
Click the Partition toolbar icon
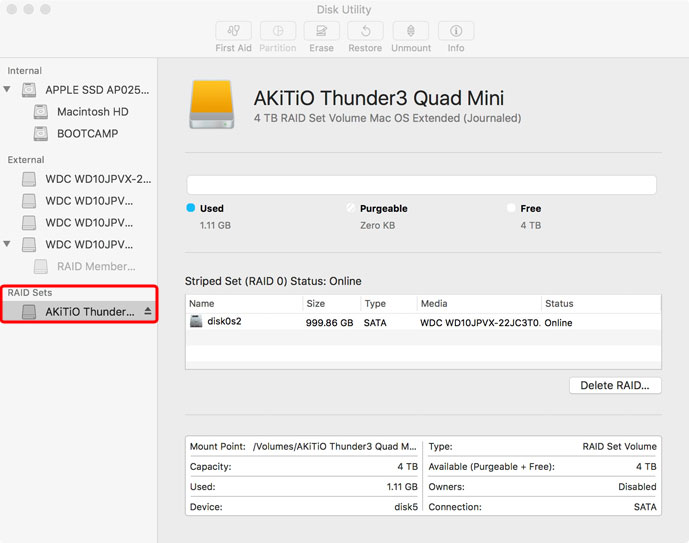[277, 32]
